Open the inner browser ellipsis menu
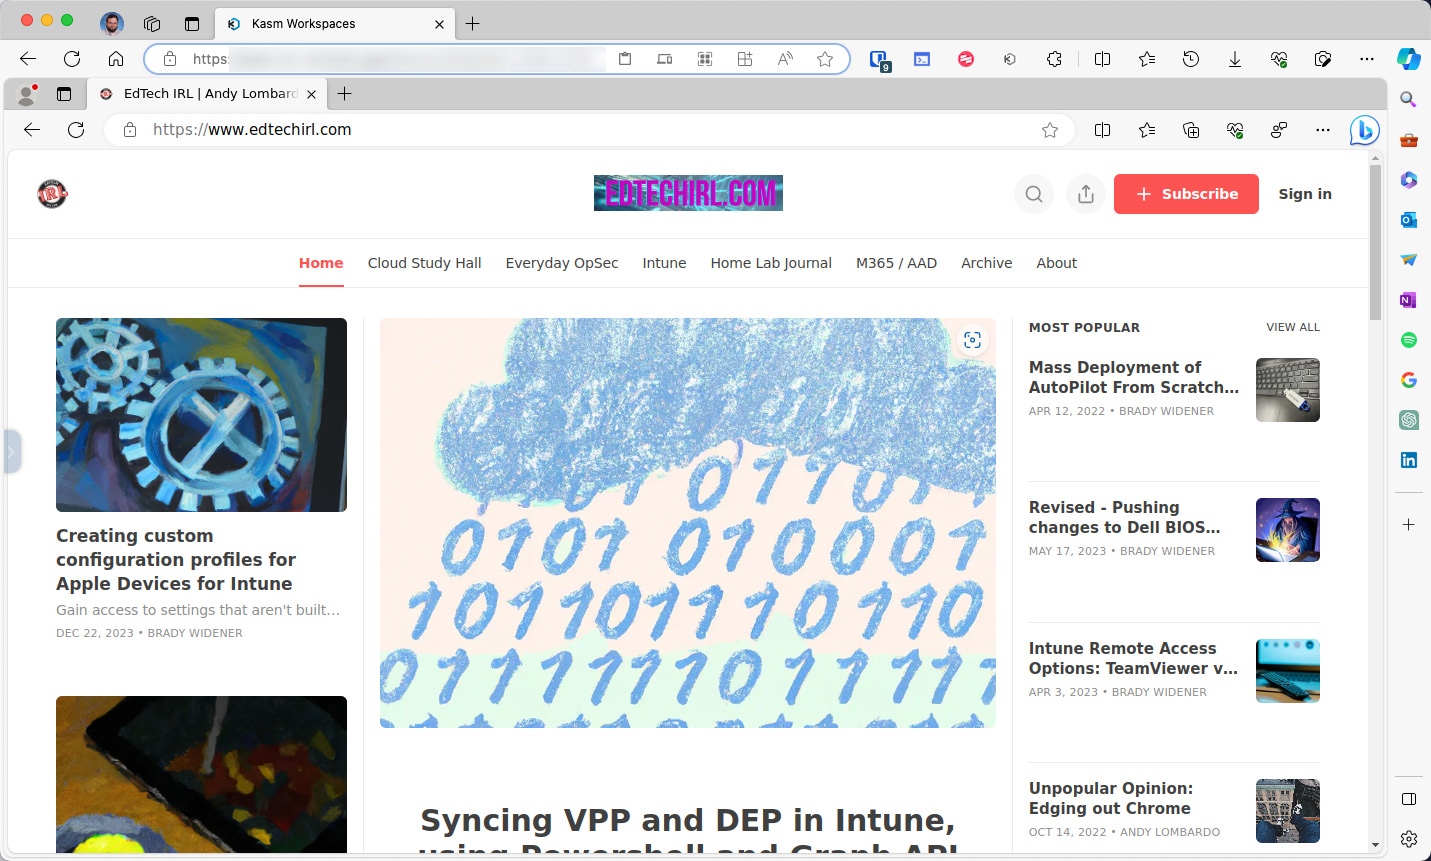The height and width of the screenshot is (861, 1431). [1323, 130]
